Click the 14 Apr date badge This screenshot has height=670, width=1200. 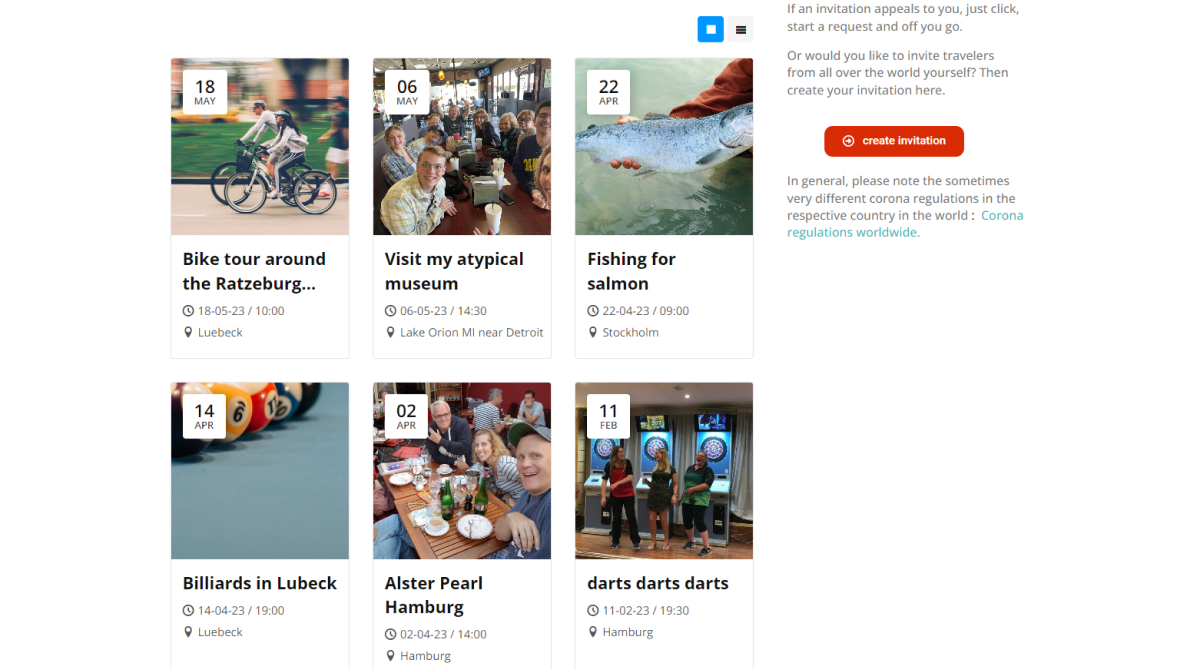204,416
